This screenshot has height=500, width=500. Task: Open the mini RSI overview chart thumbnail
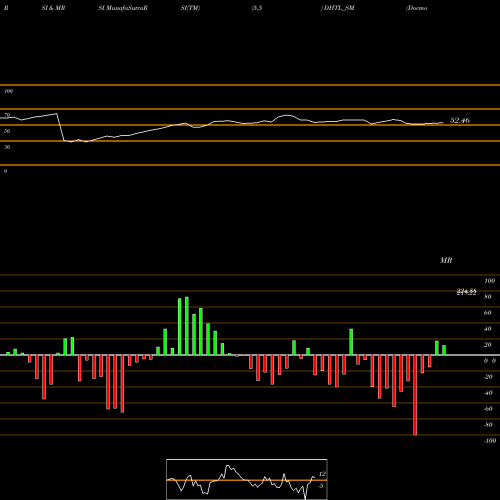pos(247,479)
